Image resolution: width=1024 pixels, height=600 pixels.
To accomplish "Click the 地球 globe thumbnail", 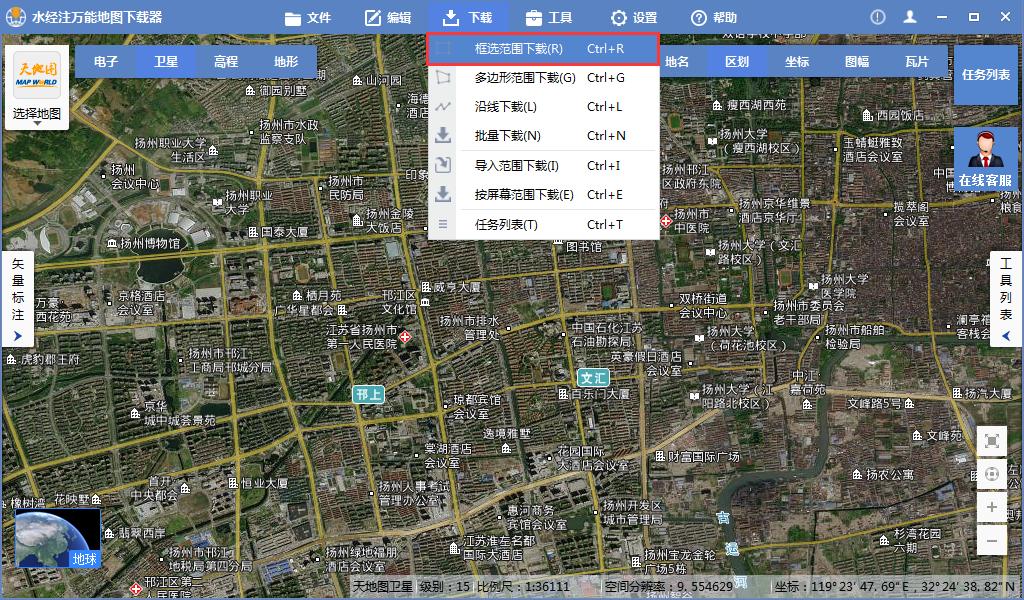I will pyautogui.click(x=58, y=538).
